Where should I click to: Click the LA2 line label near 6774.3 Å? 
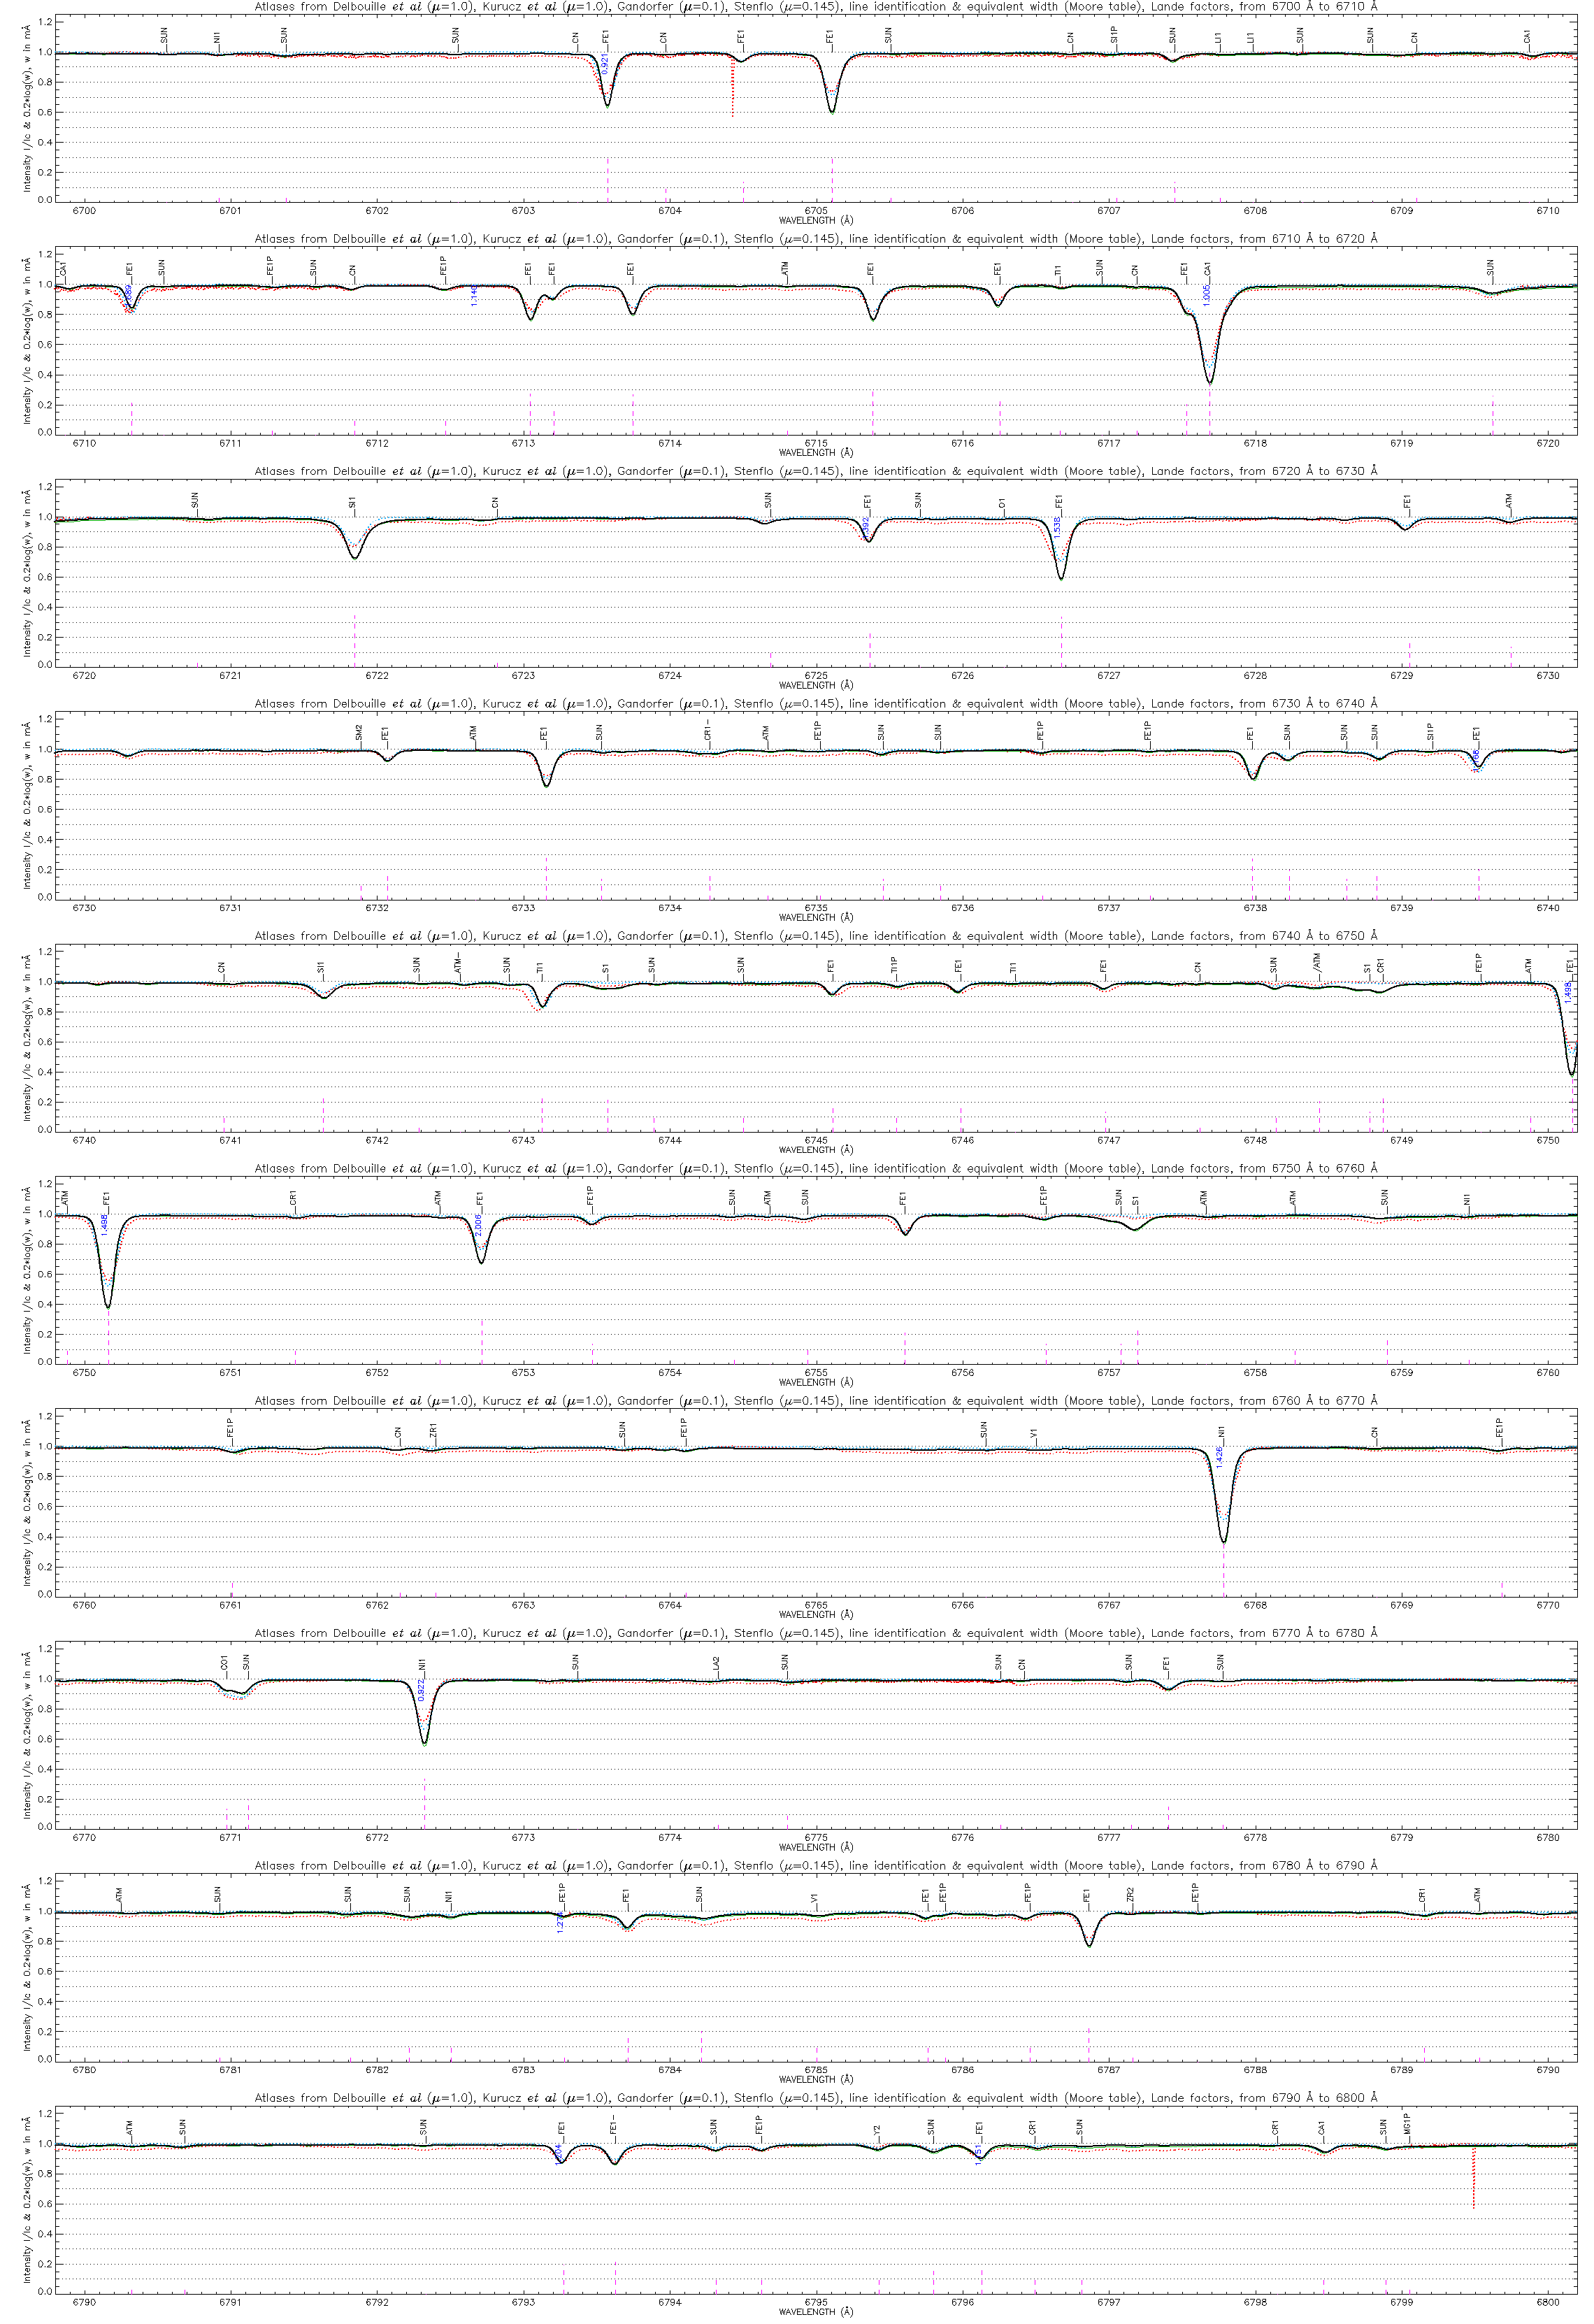717,1664
